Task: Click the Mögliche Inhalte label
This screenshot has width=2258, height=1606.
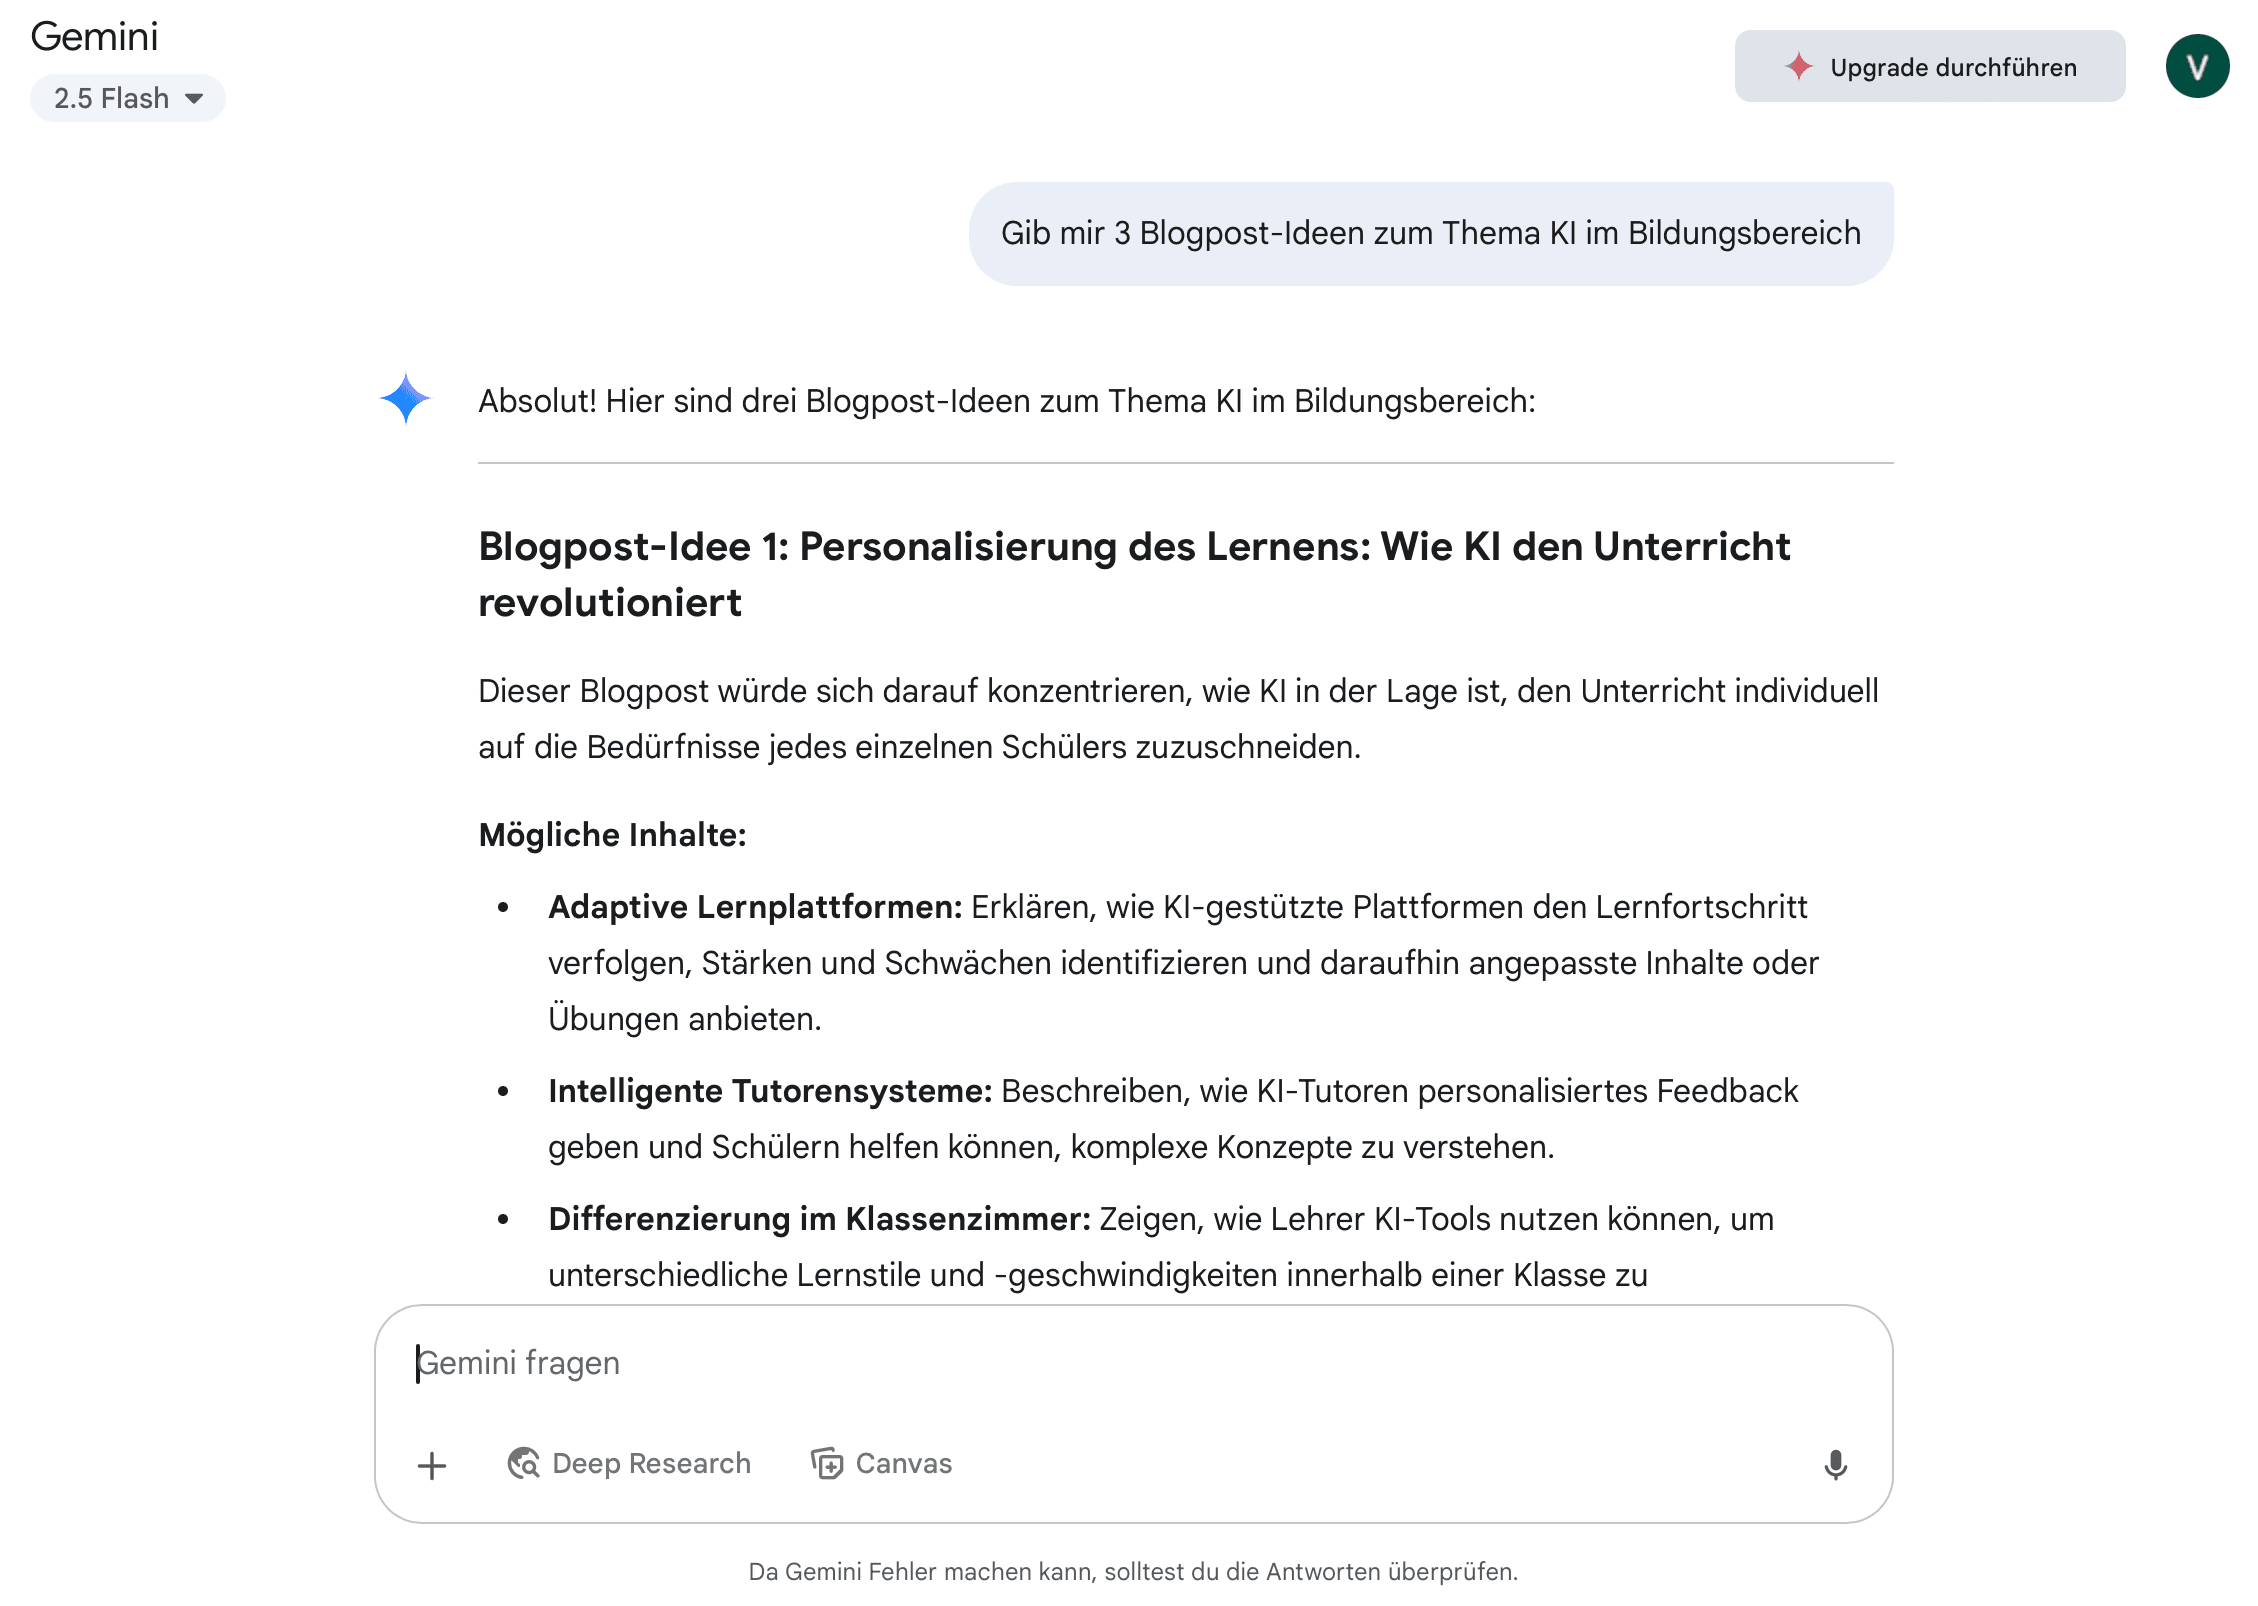Action: tap(612, 834)
